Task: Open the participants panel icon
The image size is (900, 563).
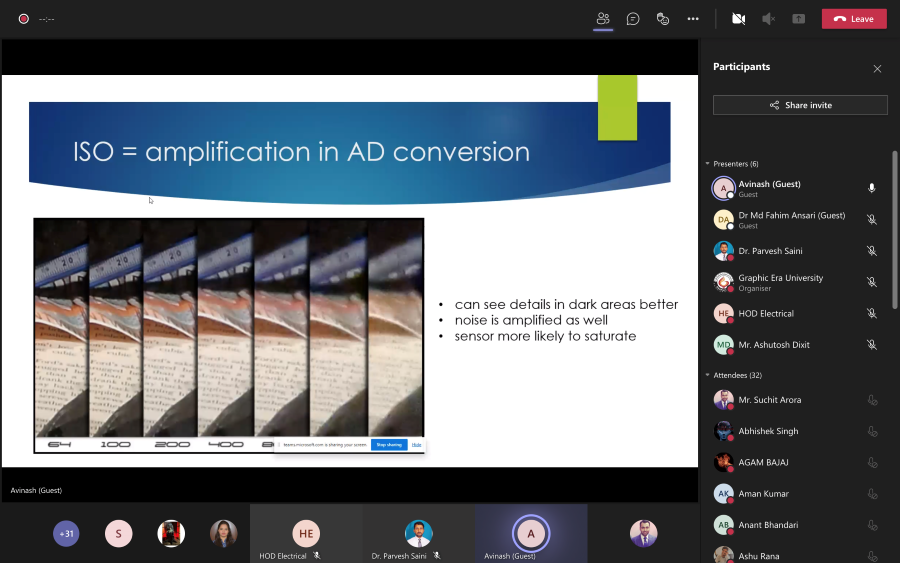Action: click(x=603, y=19)
